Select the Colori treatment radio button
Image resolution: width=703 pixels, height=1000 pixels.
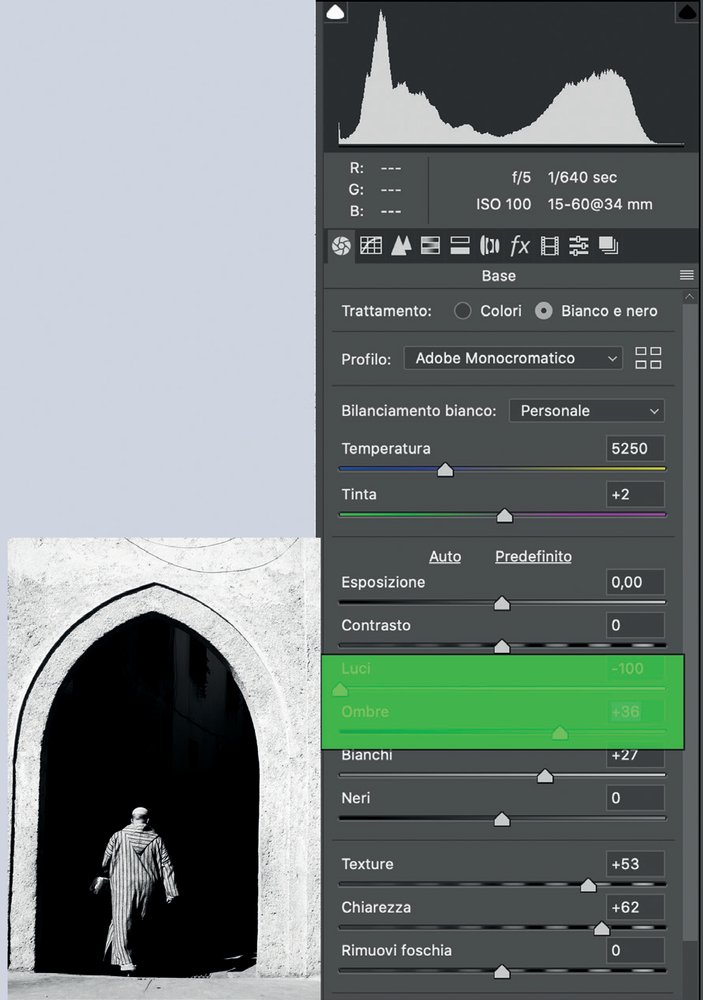coord(462,311)
